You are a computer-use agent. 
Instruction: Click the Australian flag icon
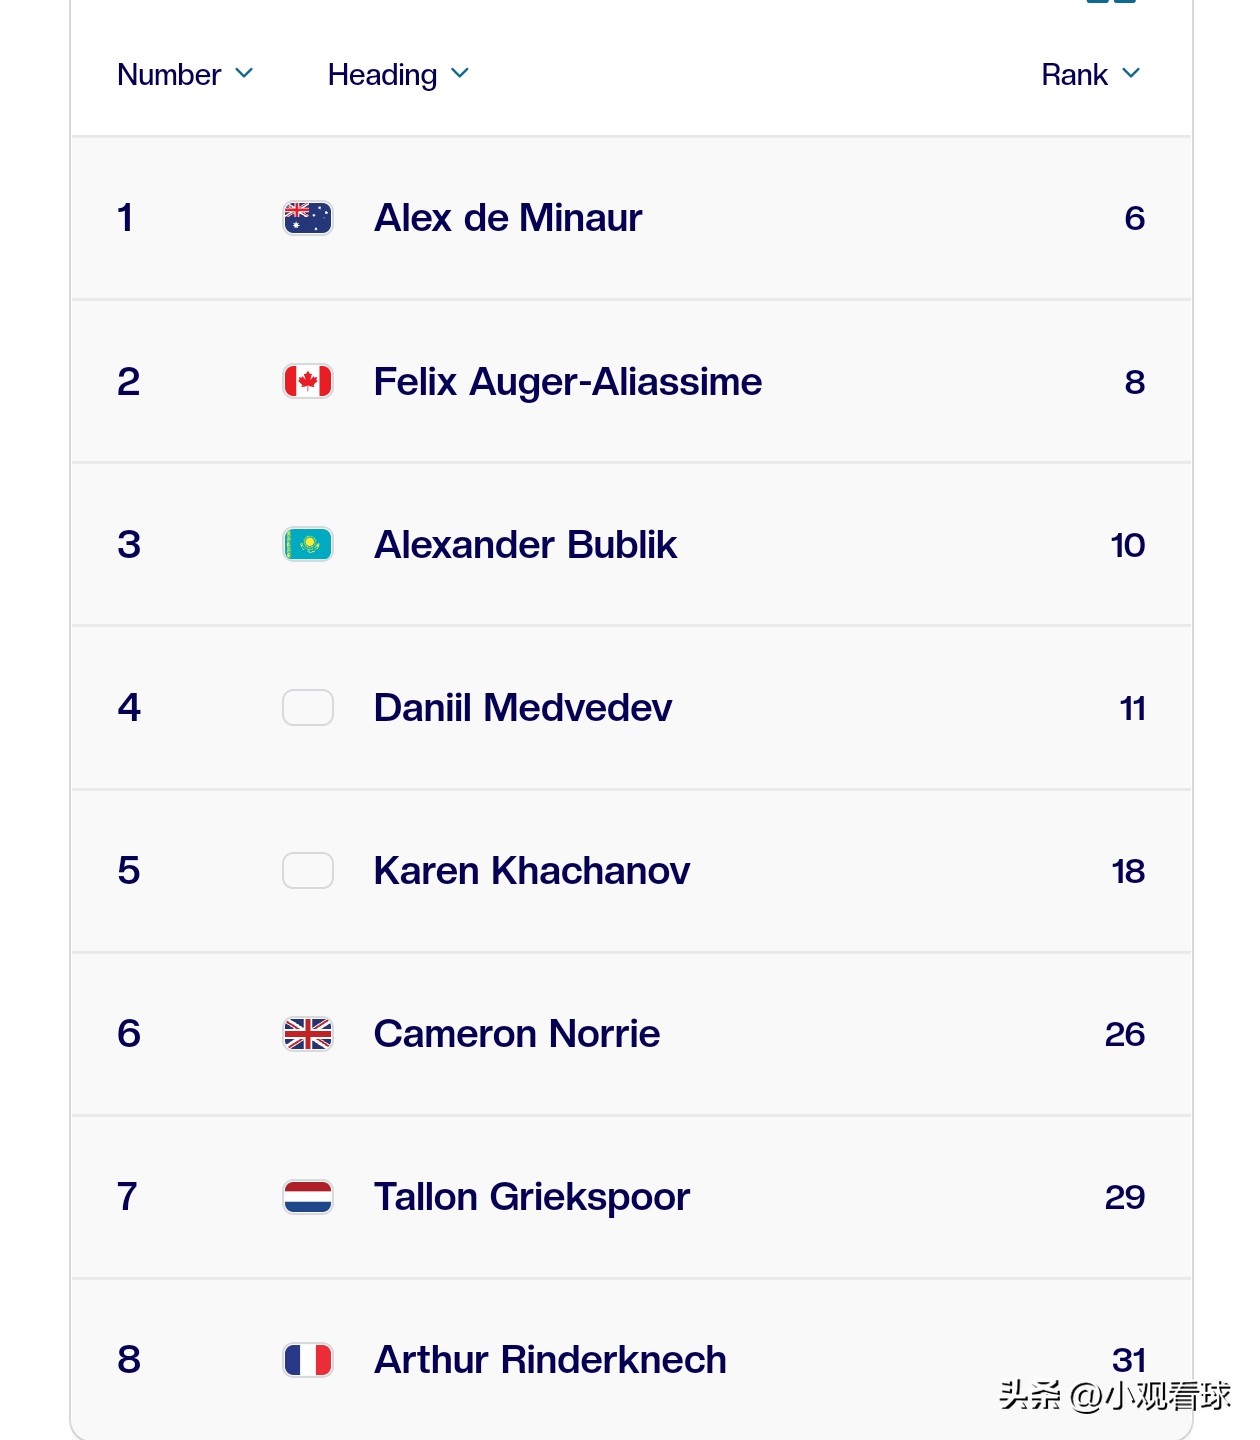tap(308, 218)
